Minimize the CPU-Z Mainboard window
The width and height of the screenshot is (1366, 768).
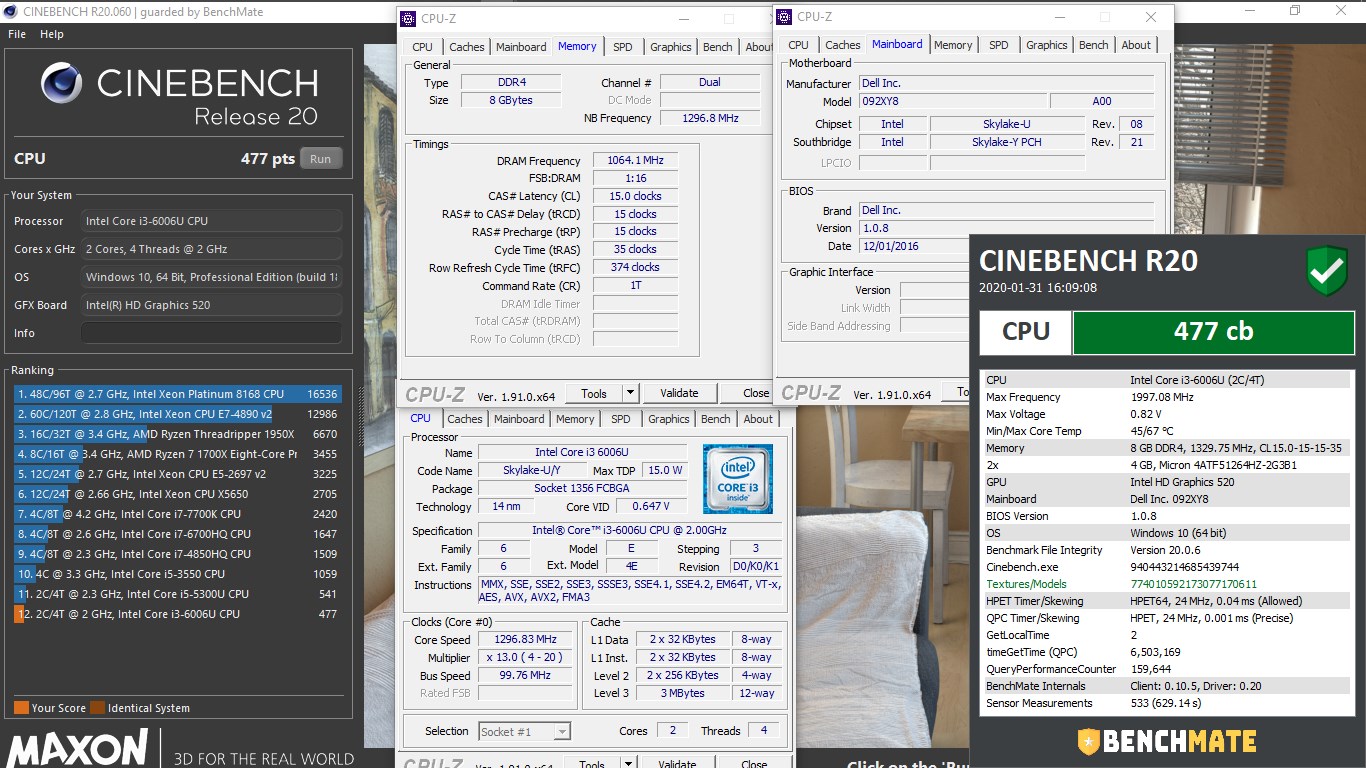[1059, 17]
